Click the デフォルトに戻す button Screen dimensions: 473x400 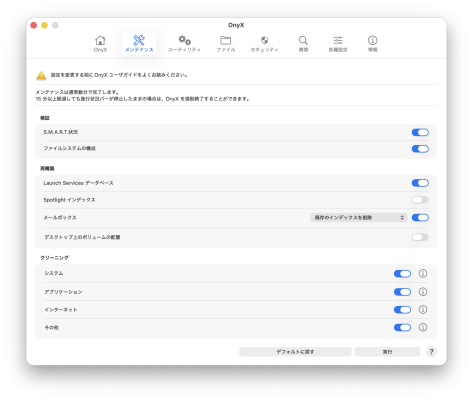coord(295,352)
